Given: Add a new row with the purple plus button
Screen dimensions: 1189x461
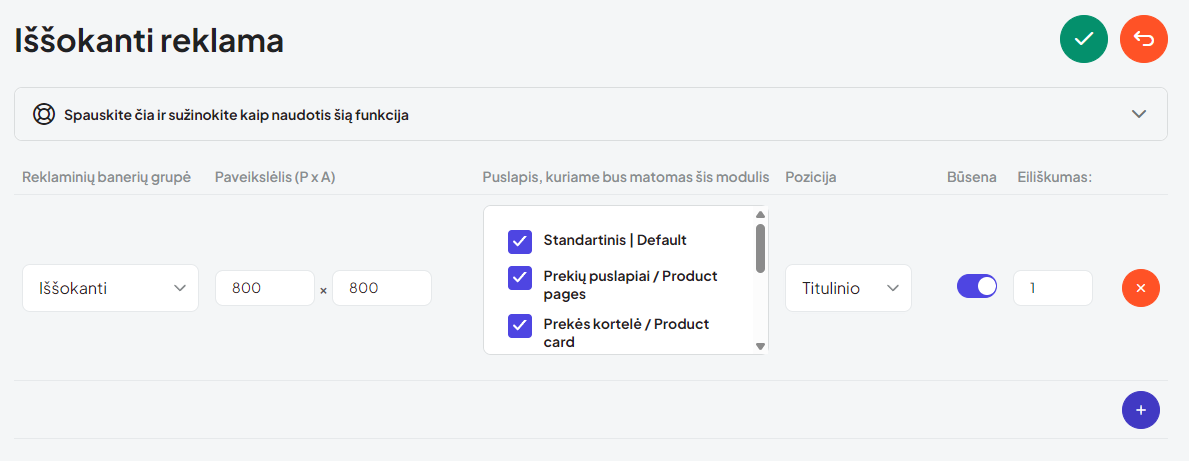Looking at the screenshot, I should pos(1140,410).
